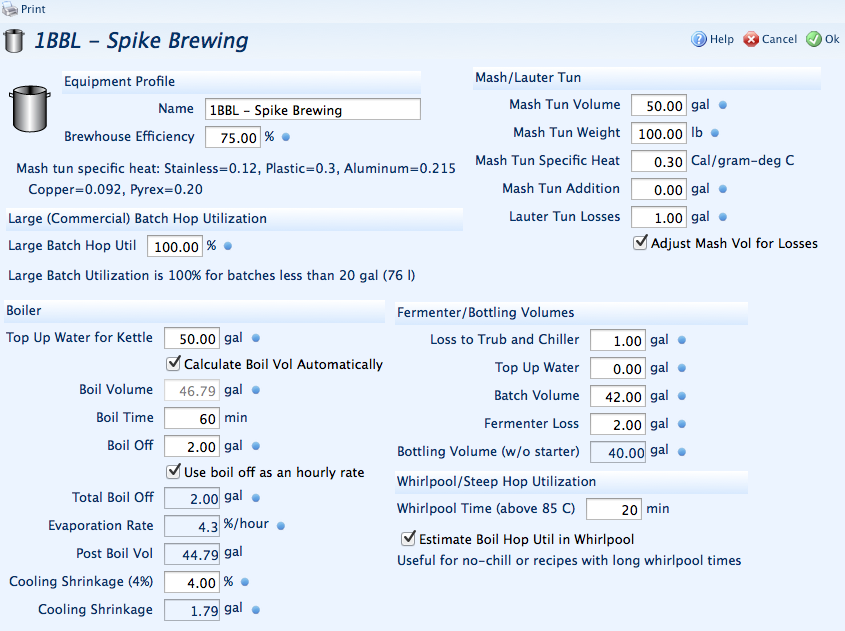Click the info dot beside Batch Volume

[682, 397]
